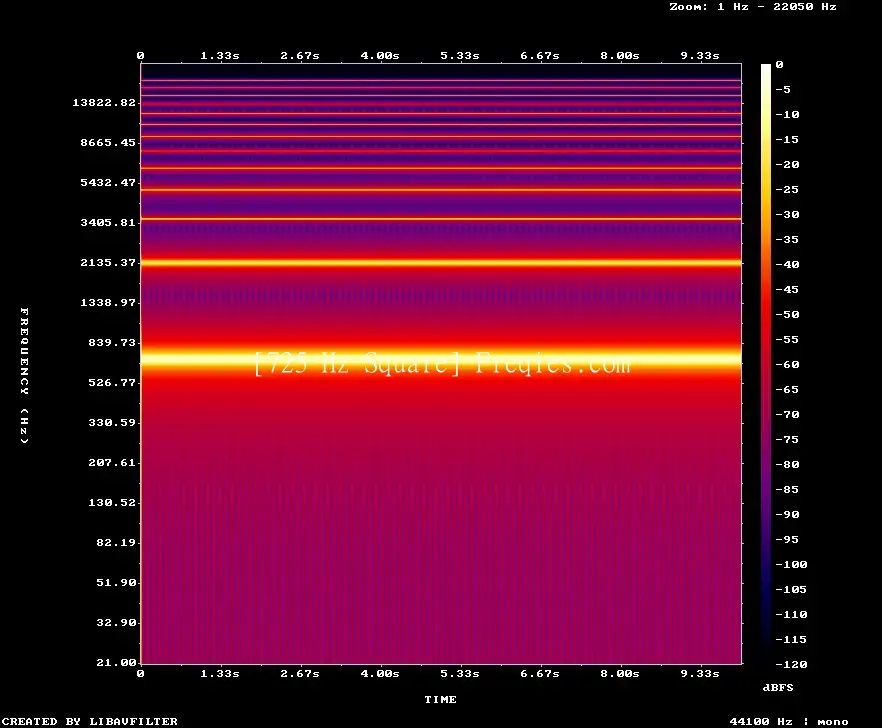The width and height of the screenshot is (882, 728).
Task: Click the 839.73 frequency label
Action: click(112, 342)
